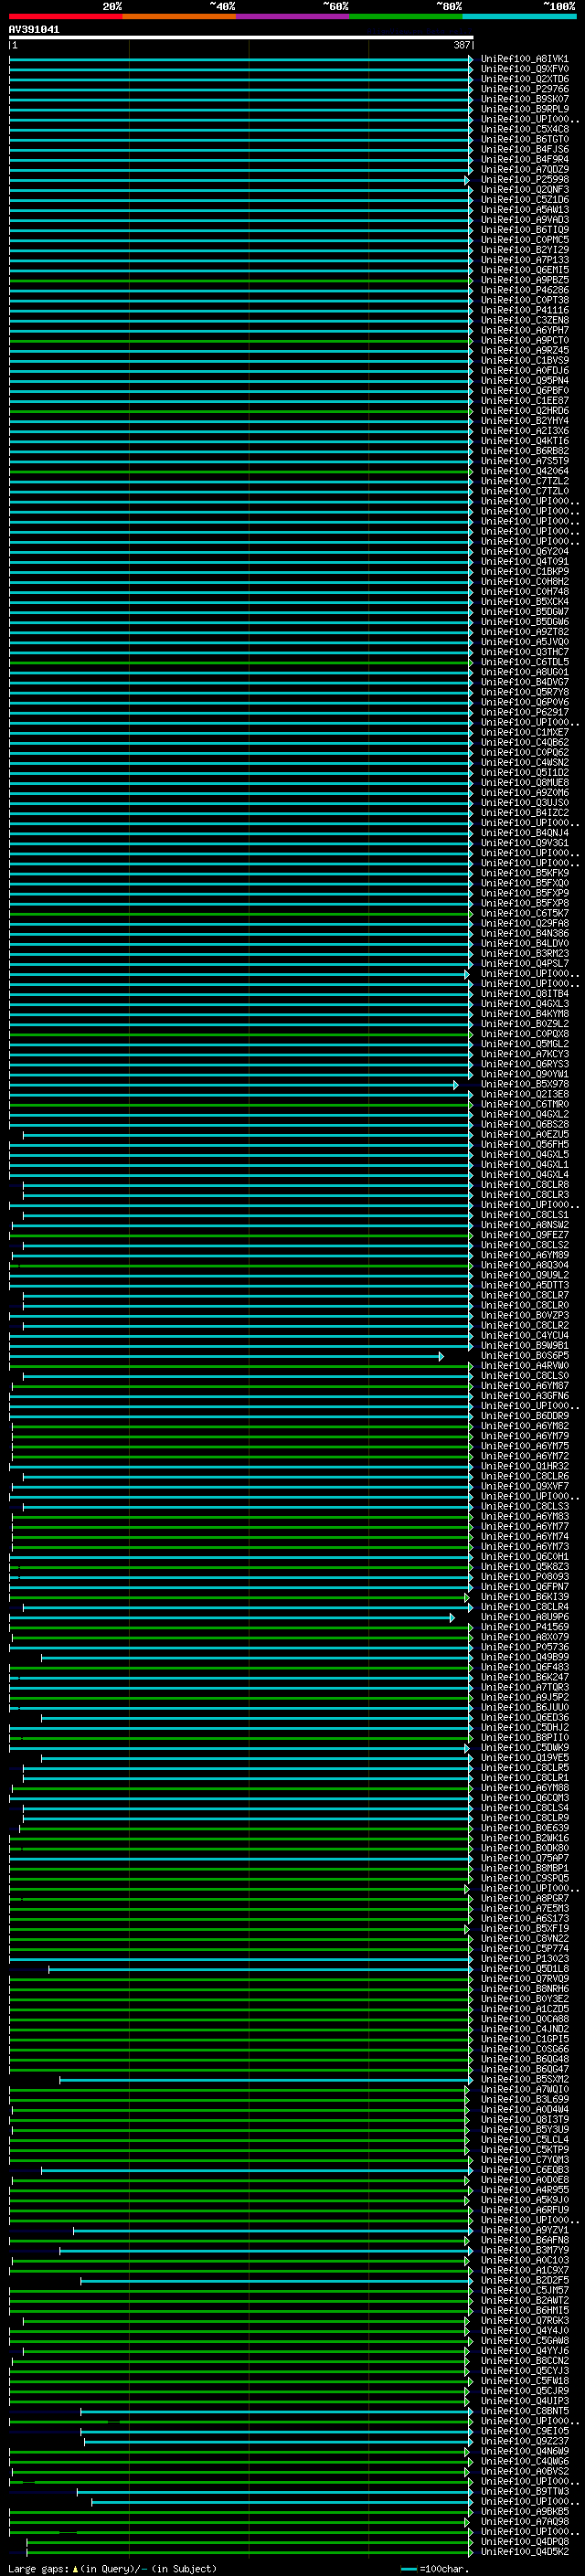585x2576 pixels.
Task: Click the arrowhead of the UniRef100_B5X978 alignment
Action: (x=456, y=1085)
